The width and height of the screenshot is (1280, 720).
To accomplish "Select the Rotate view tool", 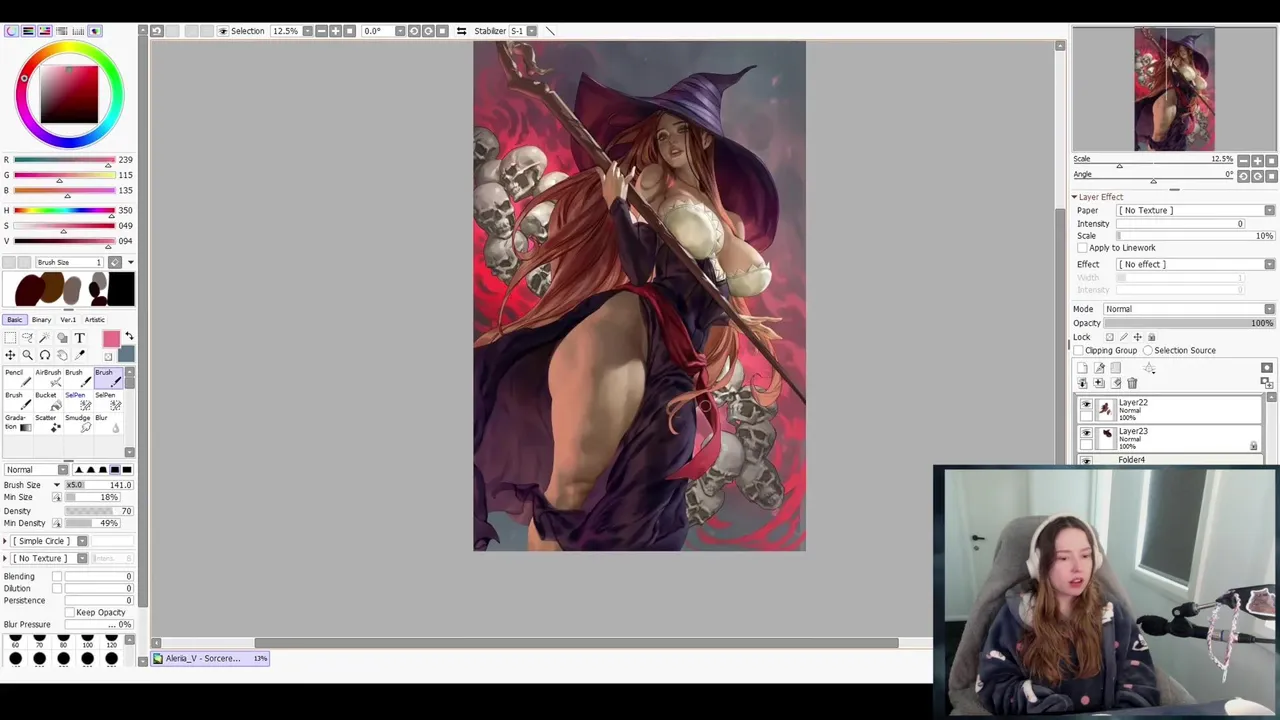I will pos(45,355).
